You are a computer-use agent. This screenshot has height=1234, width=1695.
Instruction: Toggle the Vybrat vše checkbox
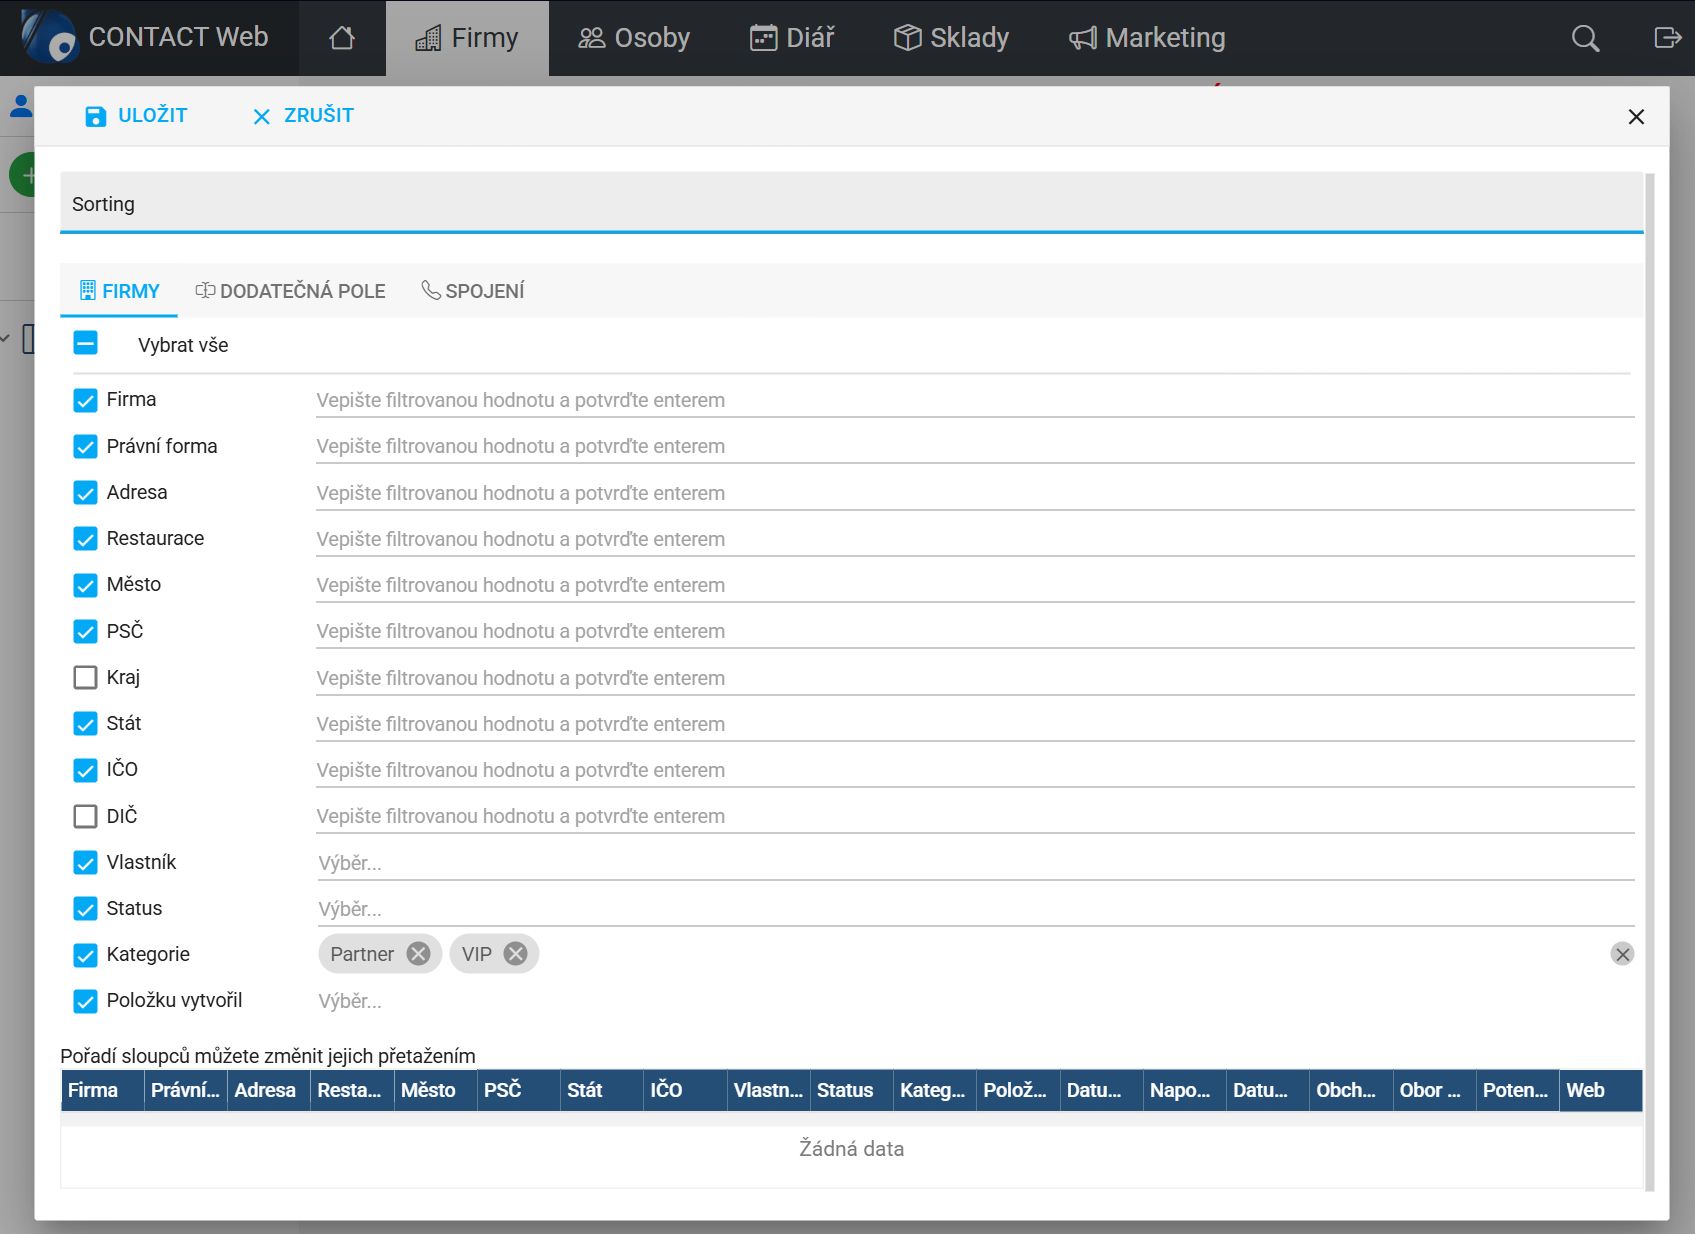point(86,343)
